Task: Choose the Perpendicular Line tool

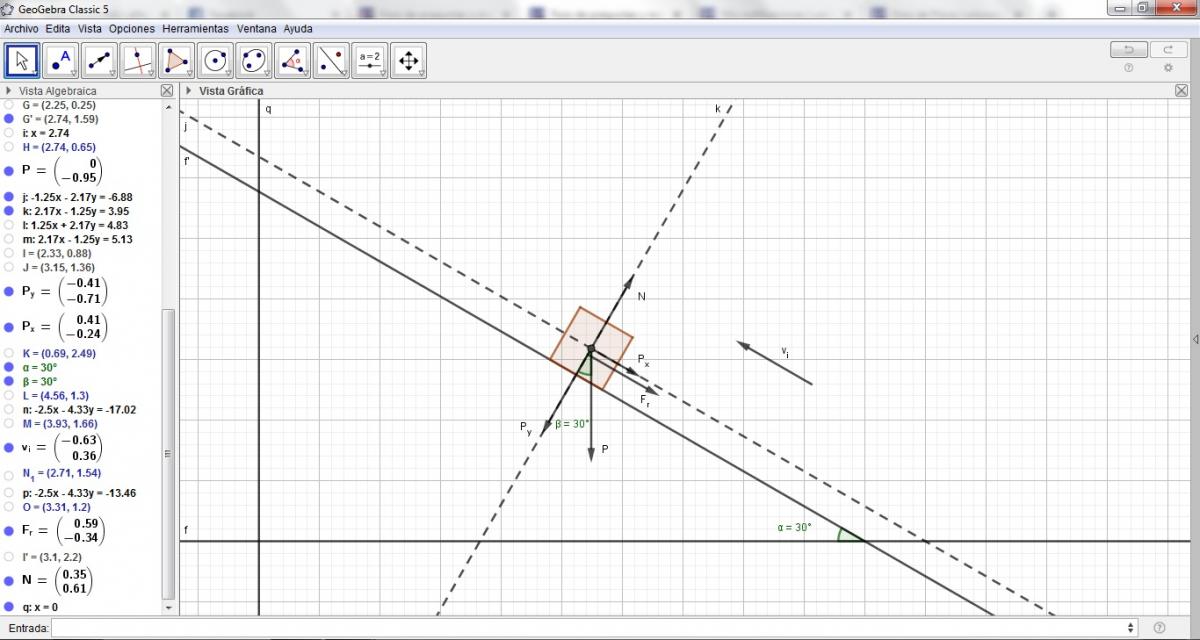Action: (x=138, y=61)
